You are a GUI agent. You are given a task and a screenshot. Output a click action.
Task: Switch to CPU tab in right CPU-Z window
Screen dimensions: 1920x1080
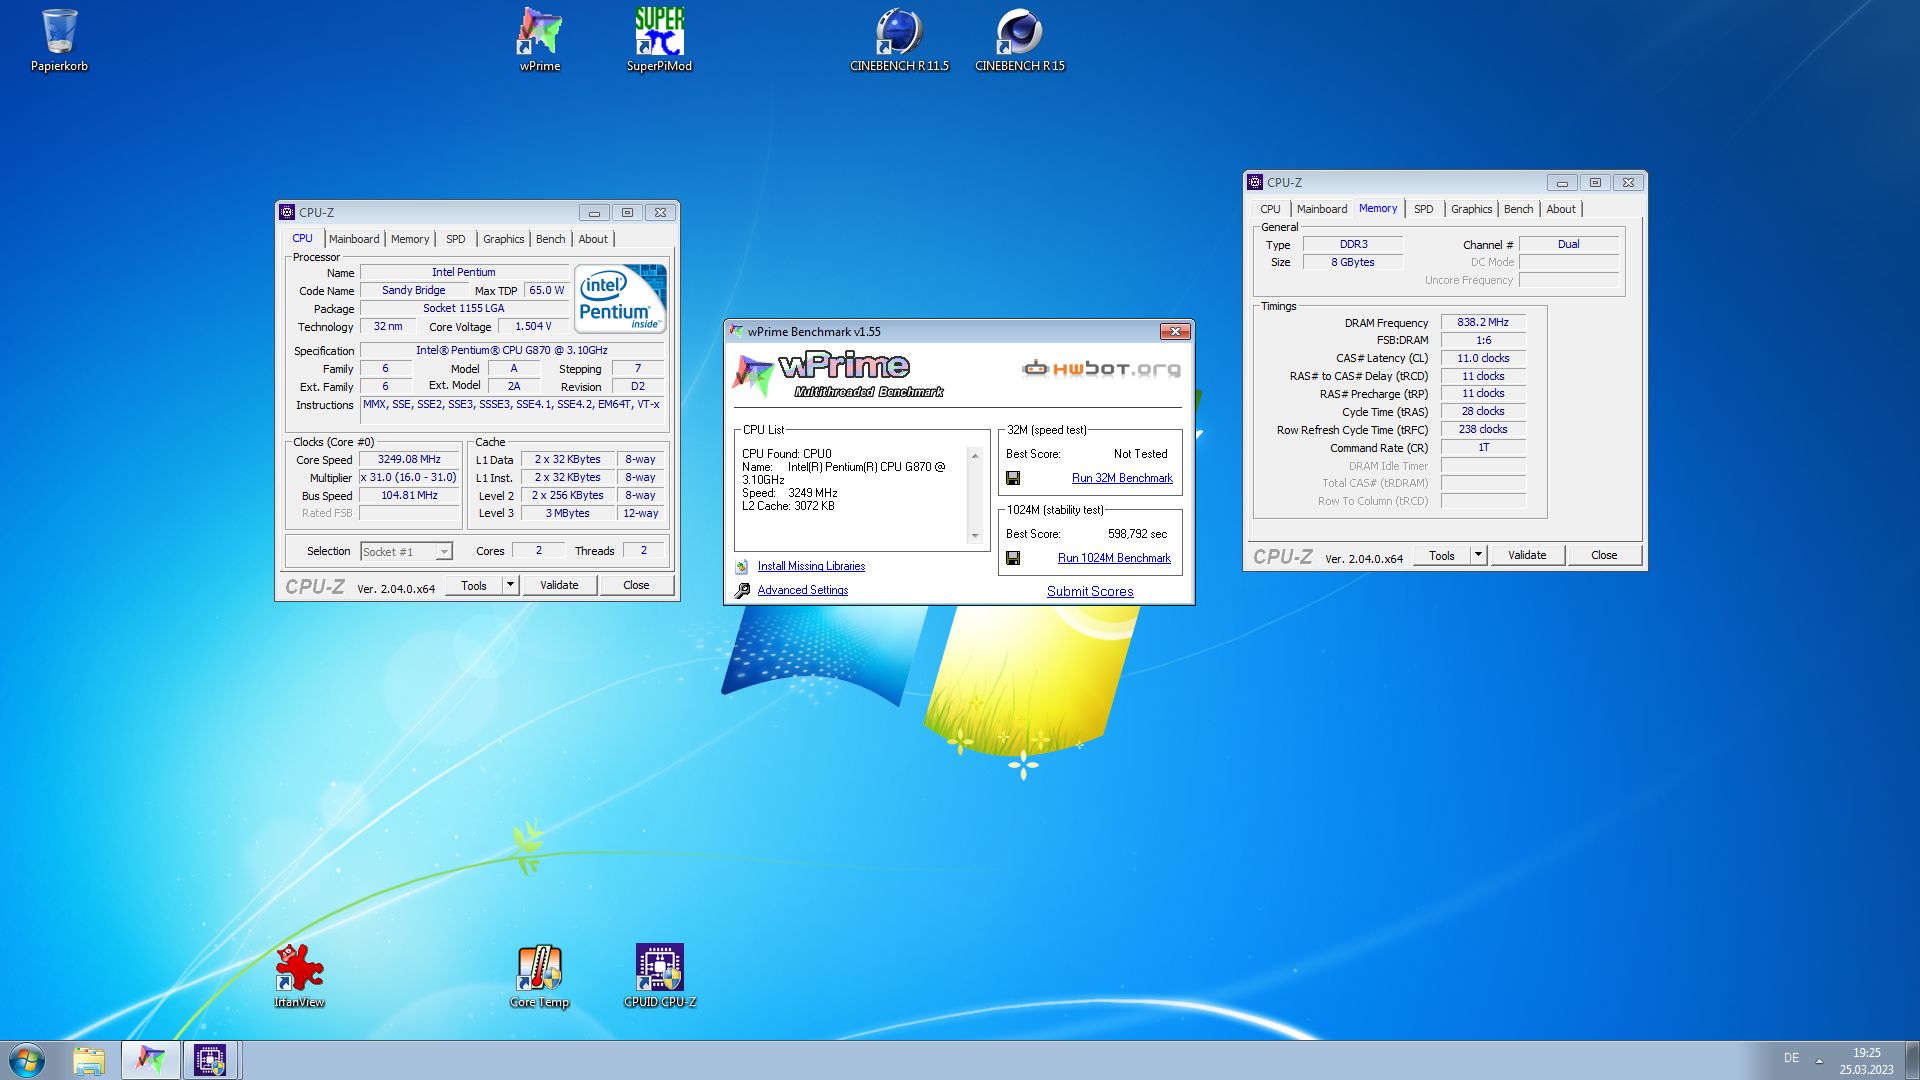1270,209
